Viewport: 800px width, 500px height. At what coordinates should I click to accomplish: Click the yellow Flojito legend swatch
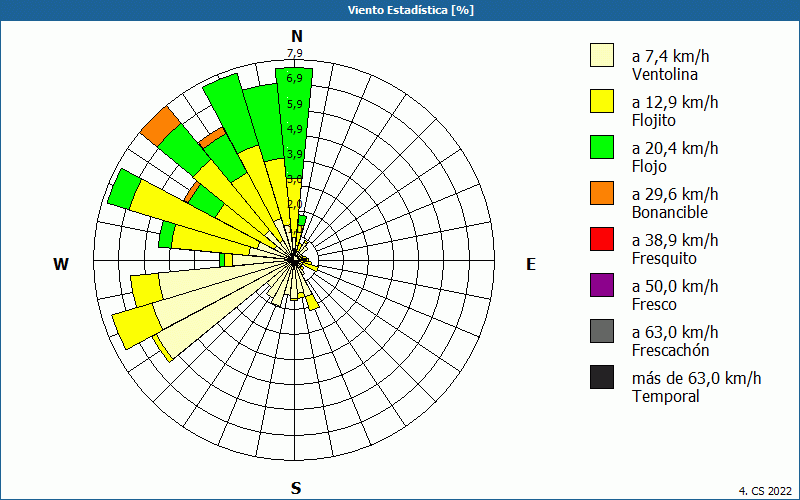[x=602, y=101]
